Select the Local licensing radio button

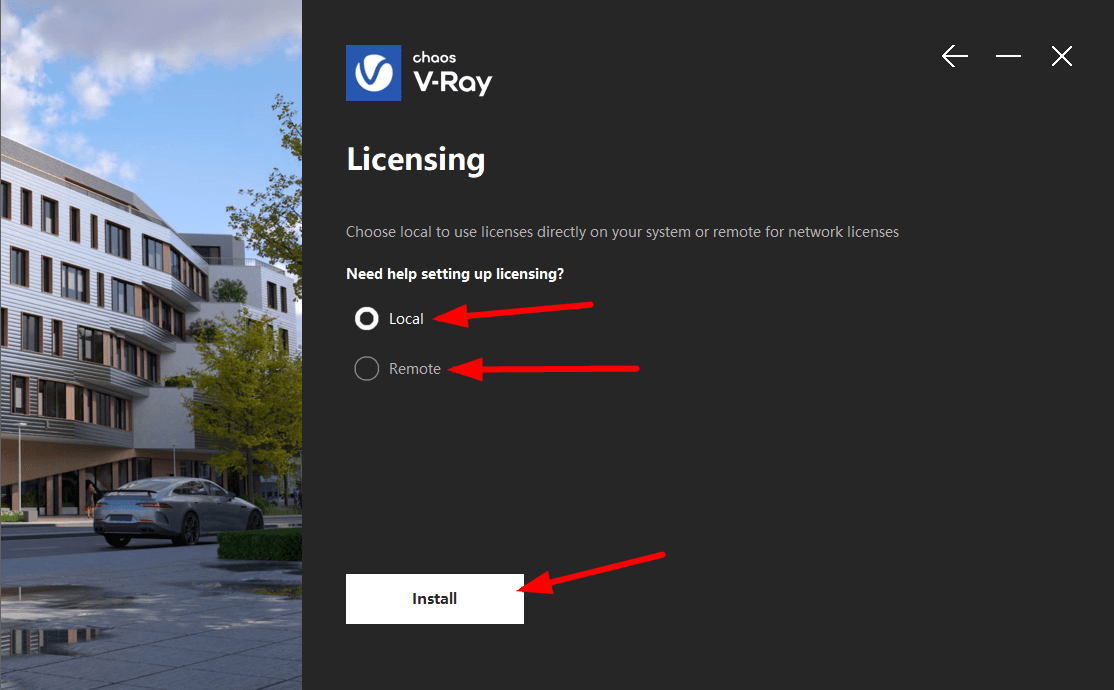(x=367, y=319)
